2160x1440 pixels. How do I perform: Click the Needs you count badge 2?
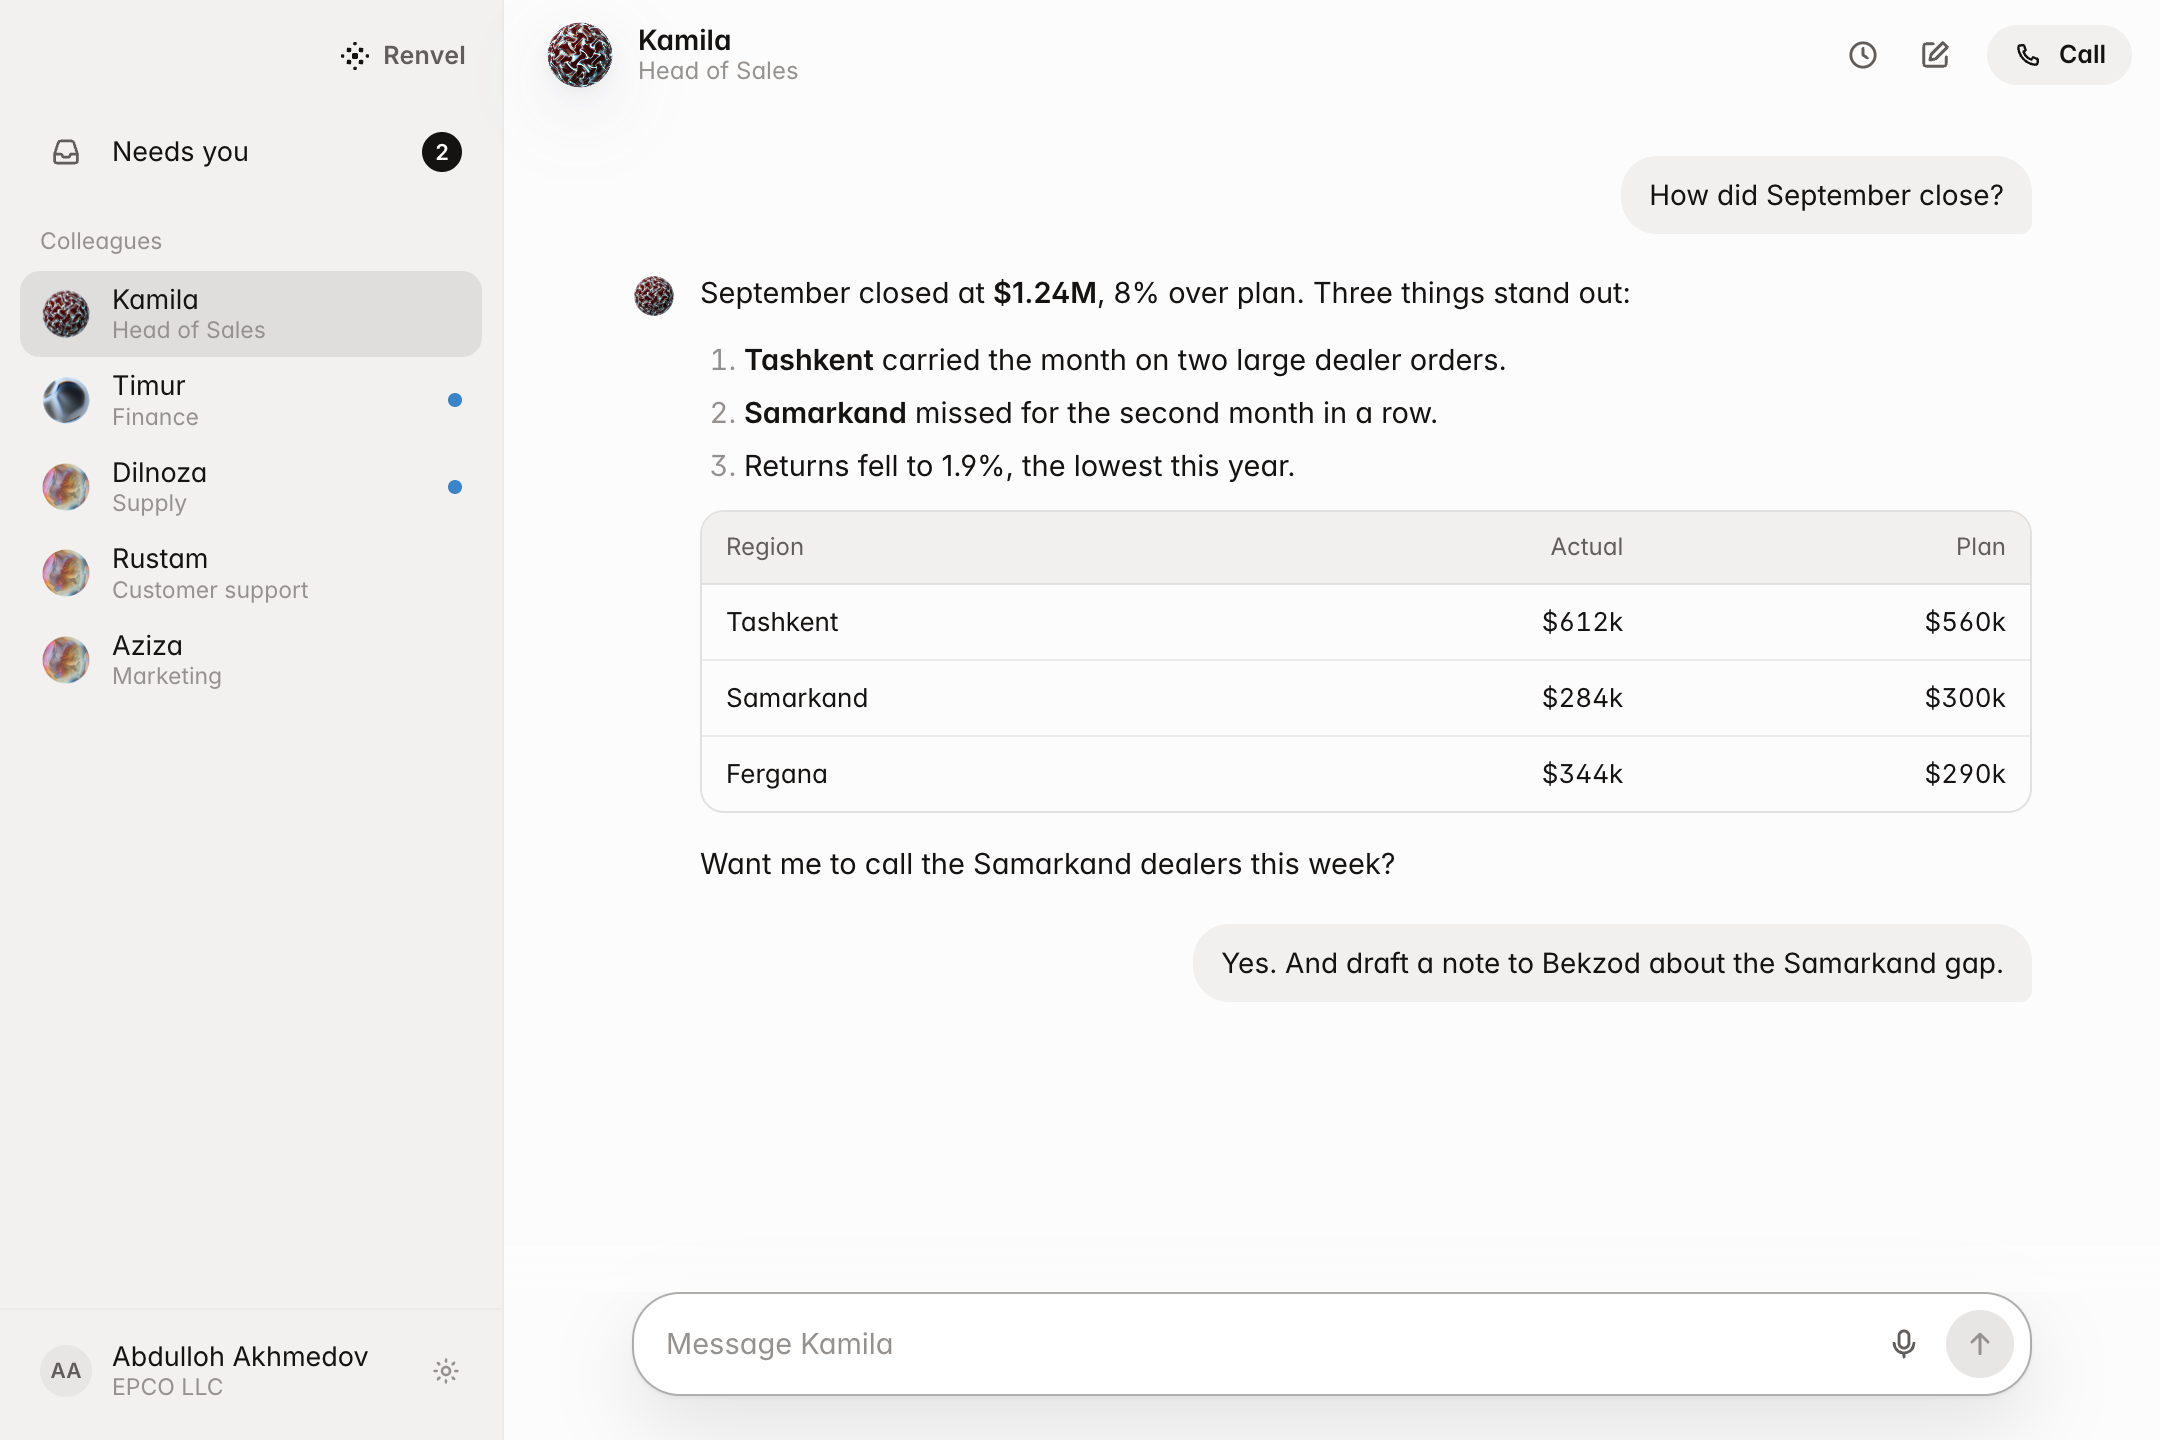[441, 152]
